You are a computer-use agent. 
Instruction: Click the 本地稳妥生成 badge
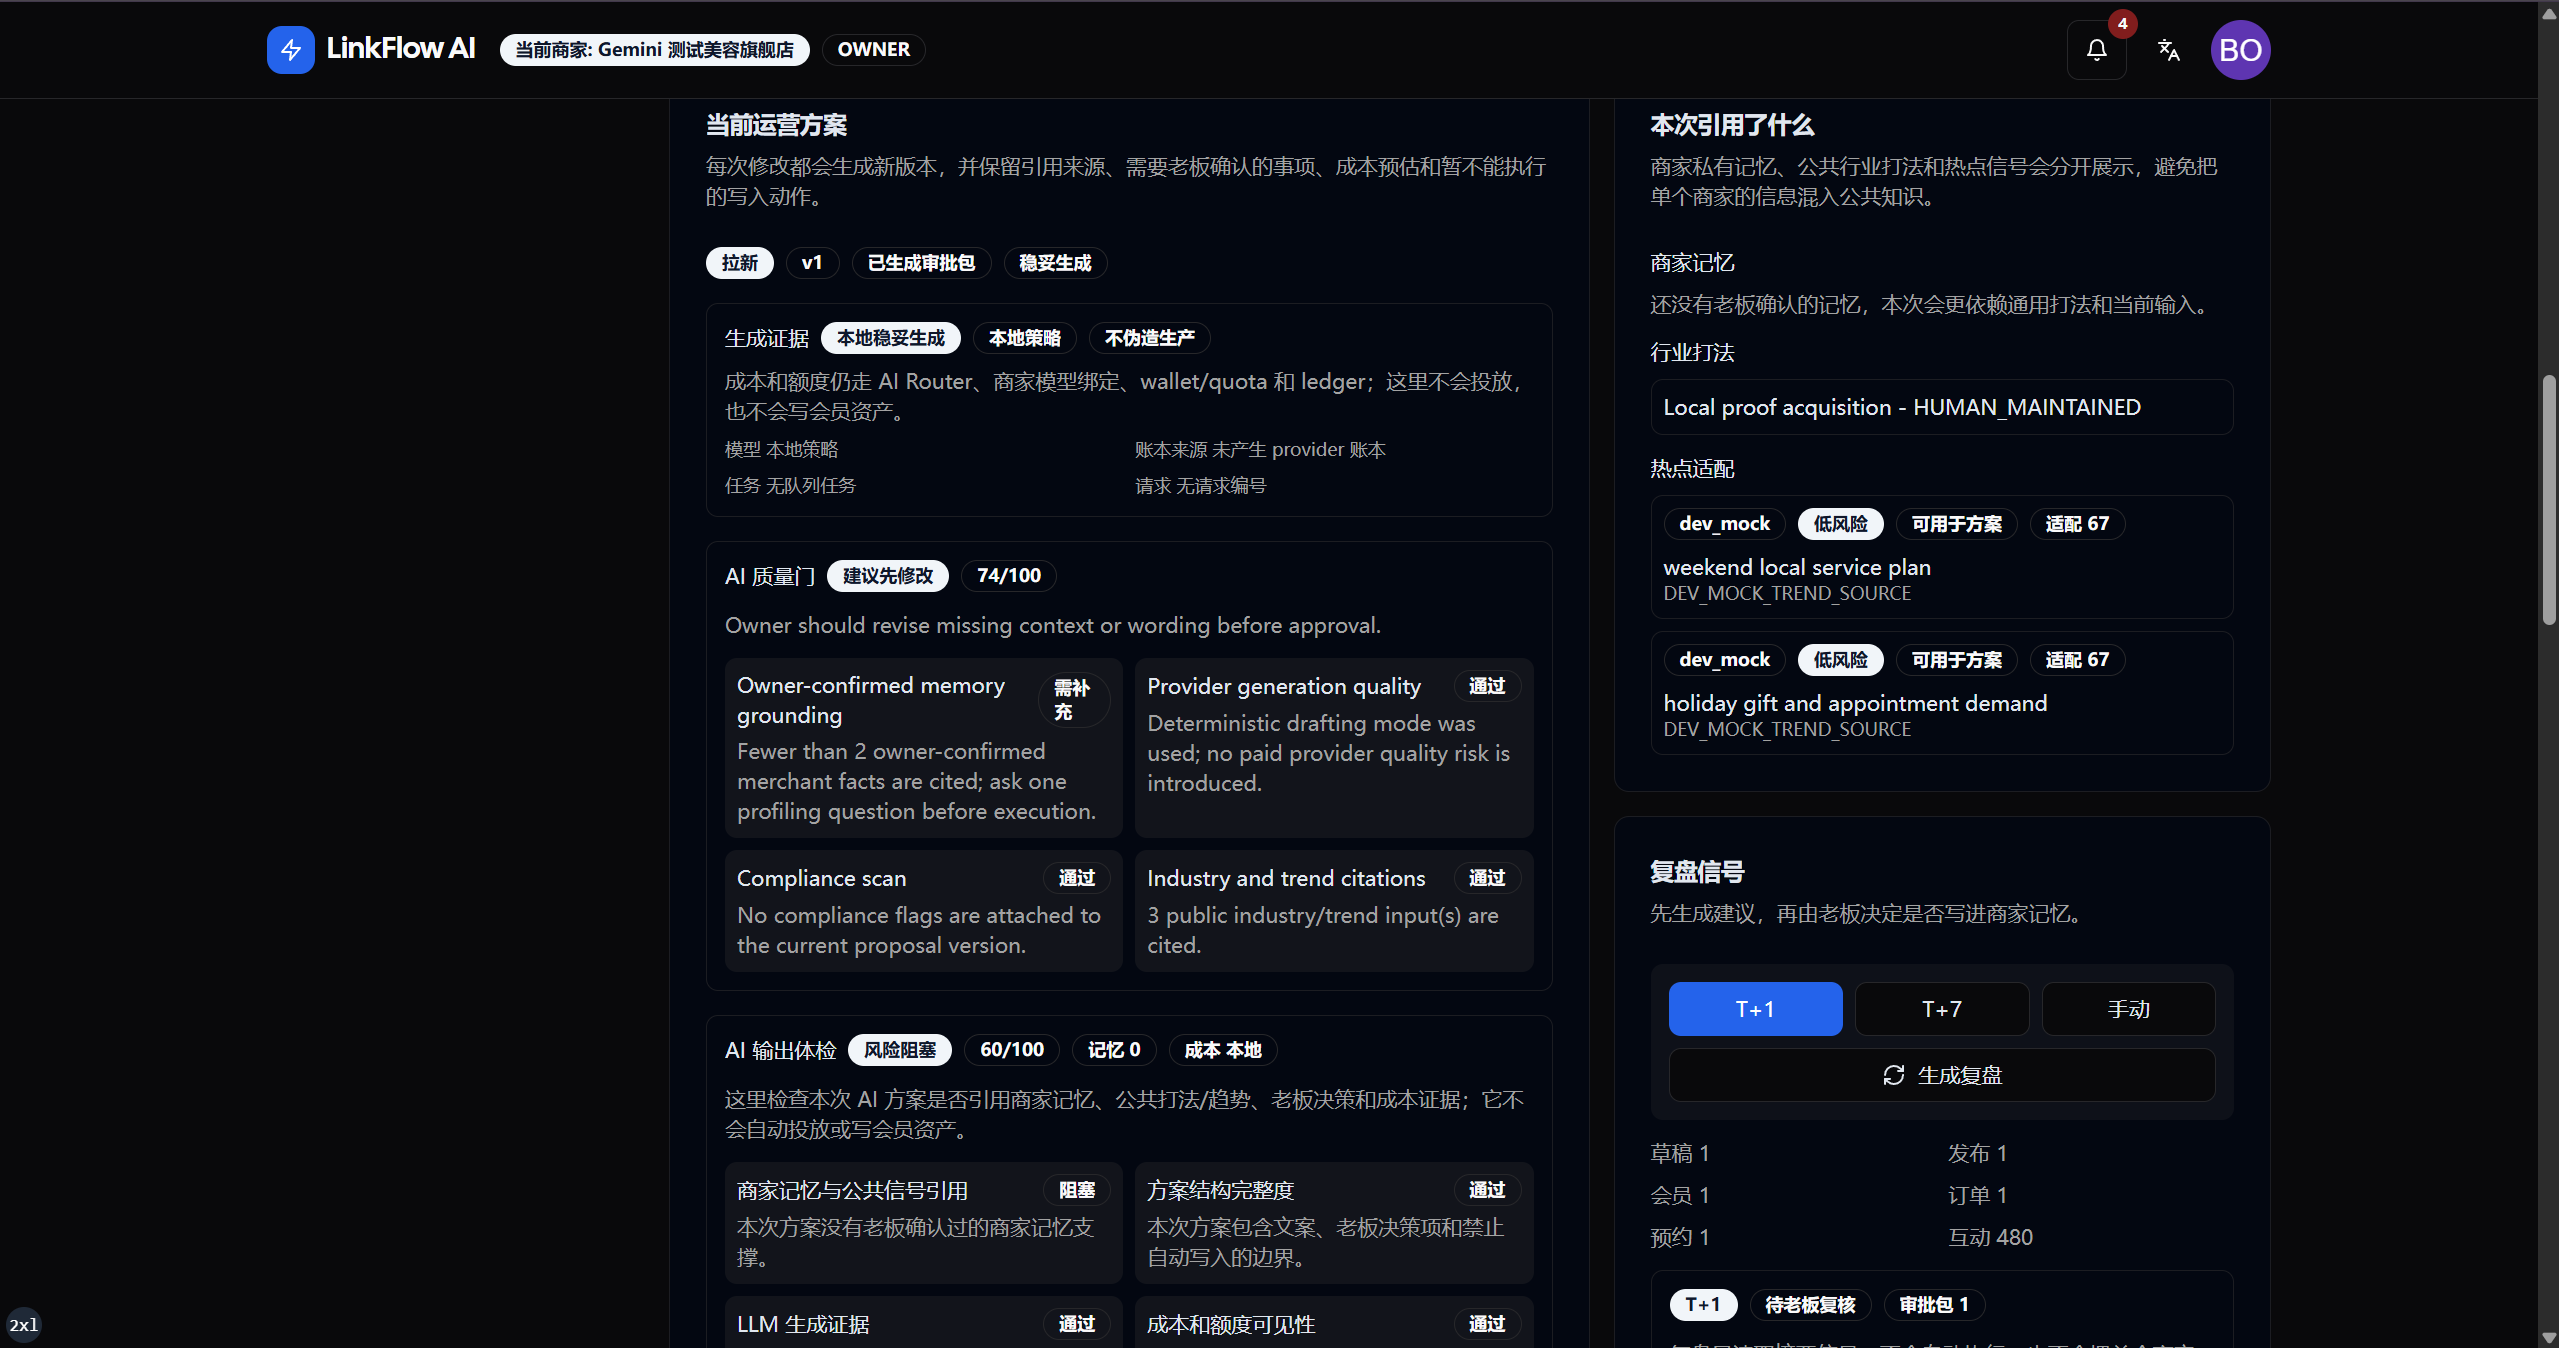click(x=890, y=338)
